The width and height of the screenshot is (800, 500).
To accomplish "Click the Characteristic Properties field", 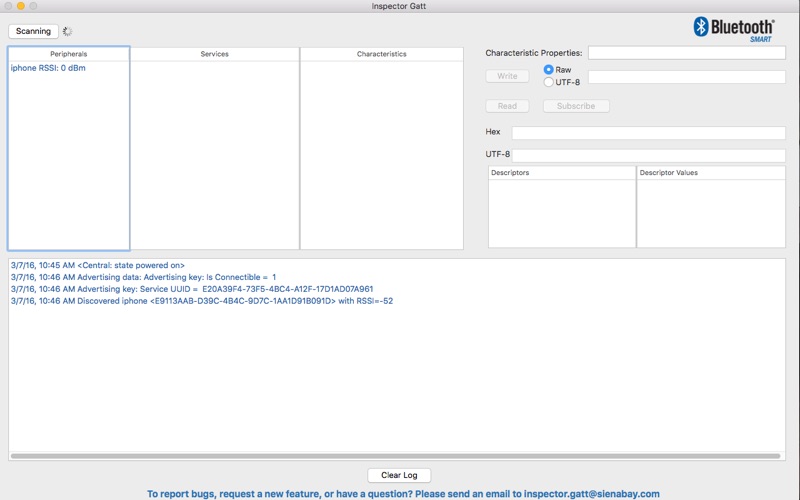I will click(x=687, y=53).
